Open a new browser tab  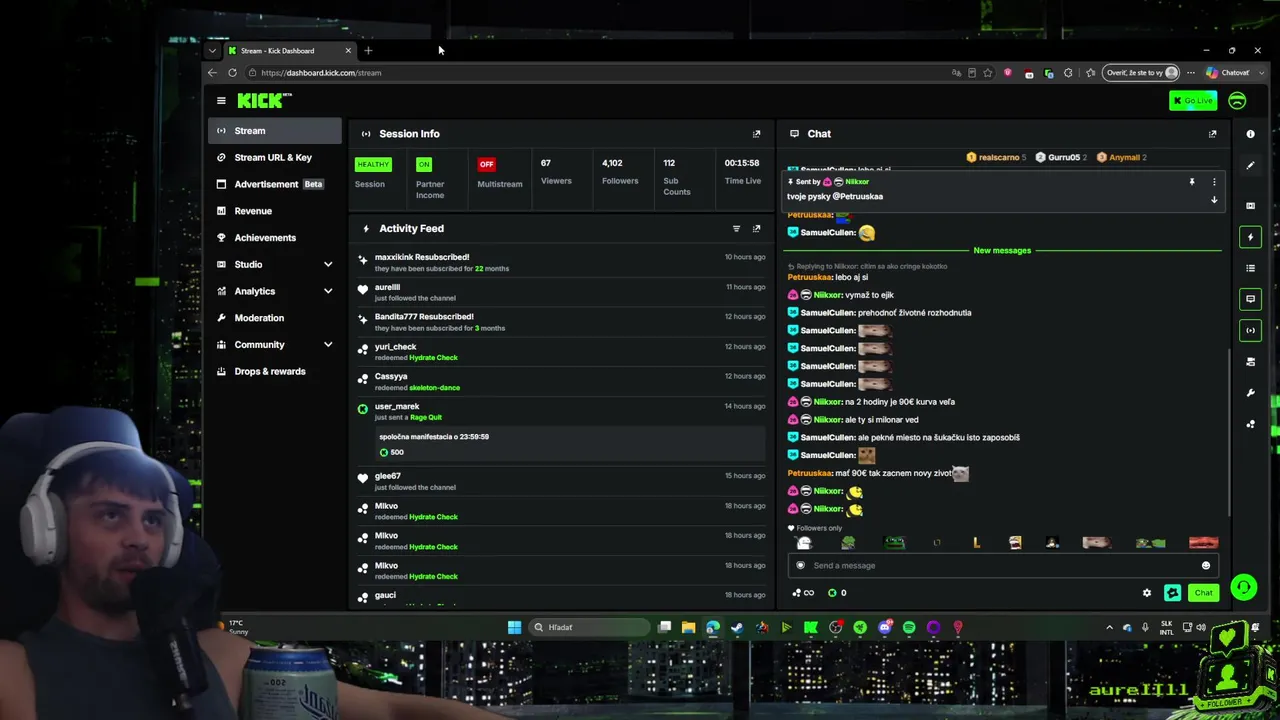368,51
